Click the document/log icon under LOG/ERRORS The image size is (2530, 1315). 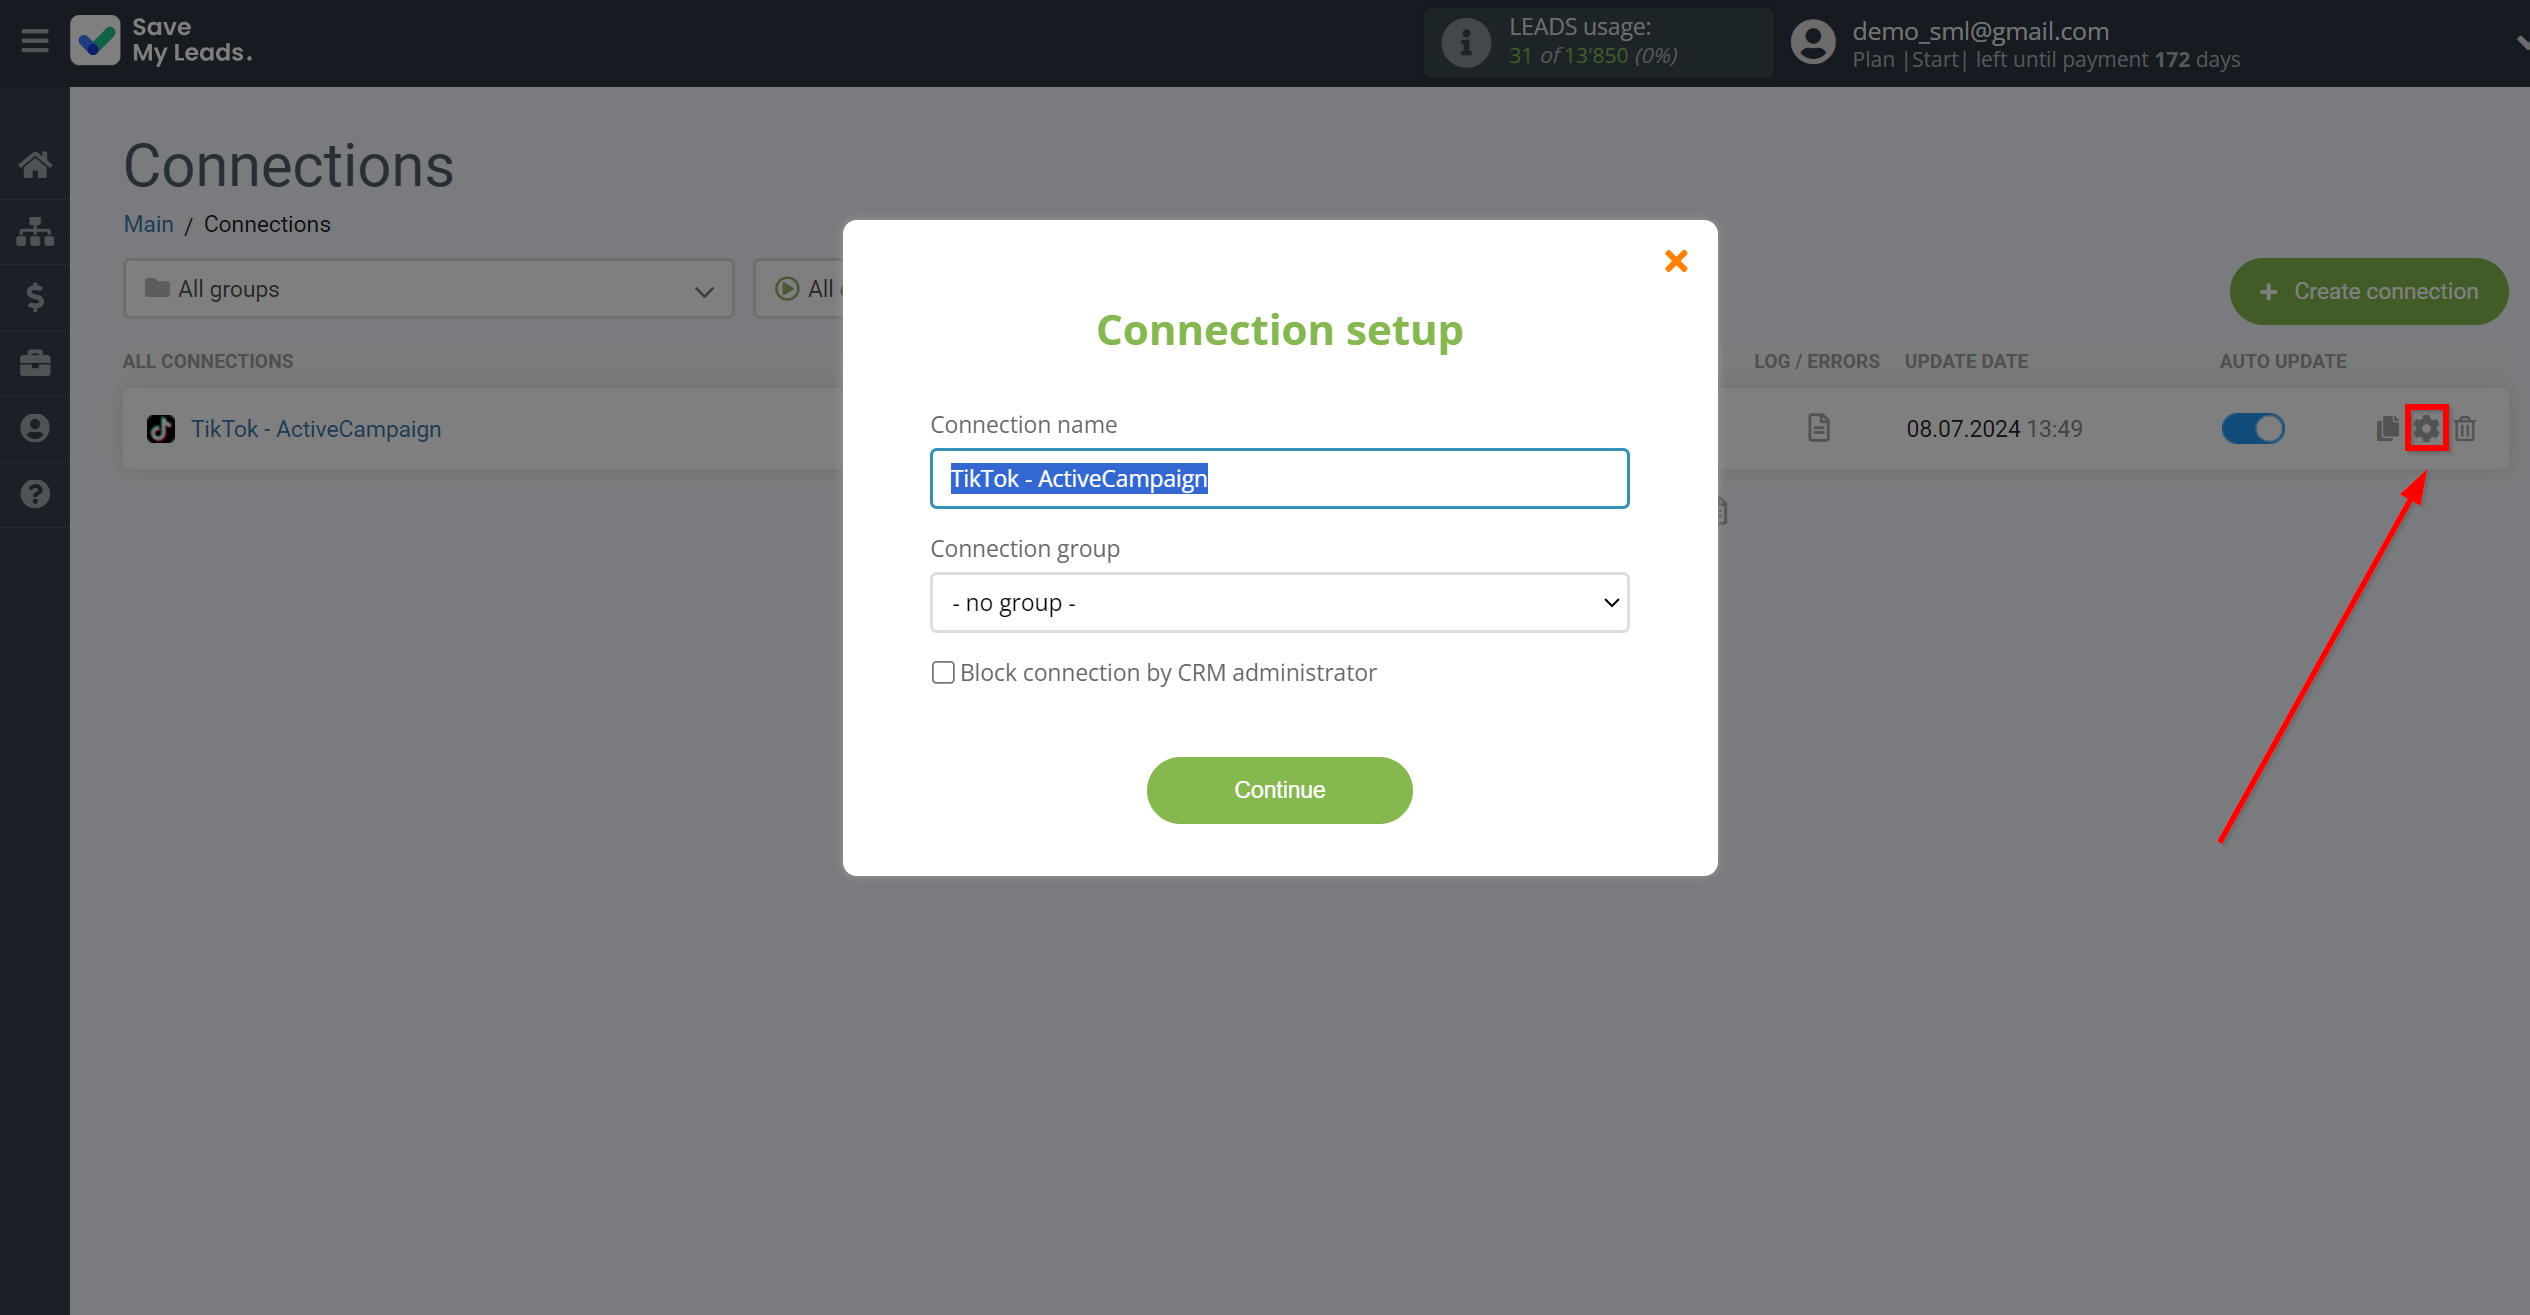1819,428
